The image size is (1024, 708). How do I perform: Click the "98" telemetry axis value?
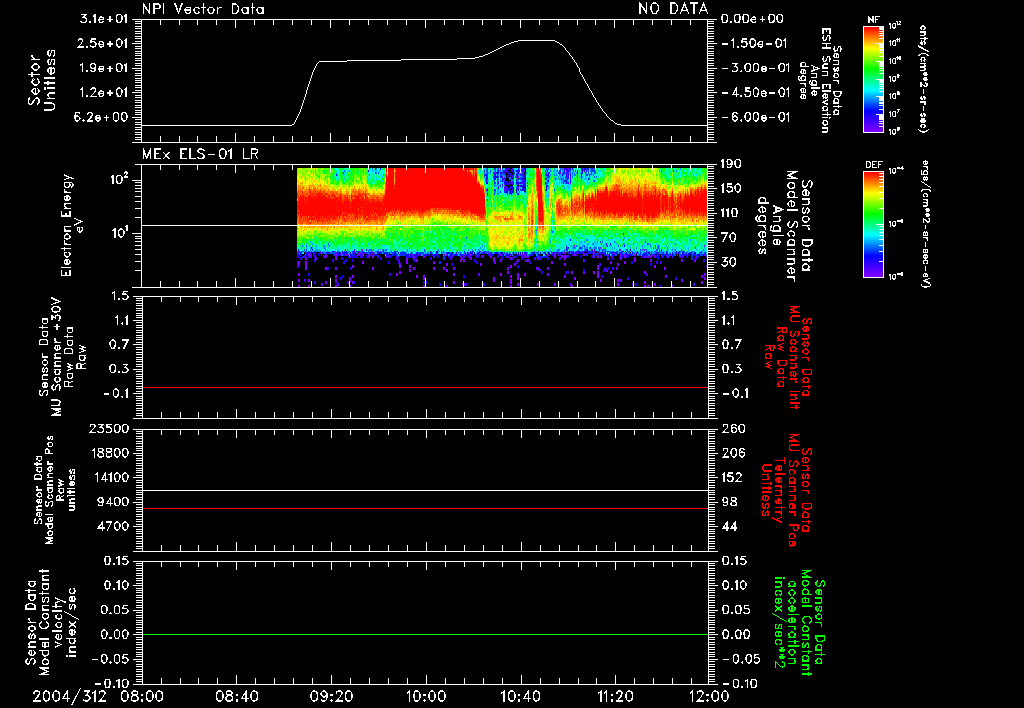click(x=728, y=502)
